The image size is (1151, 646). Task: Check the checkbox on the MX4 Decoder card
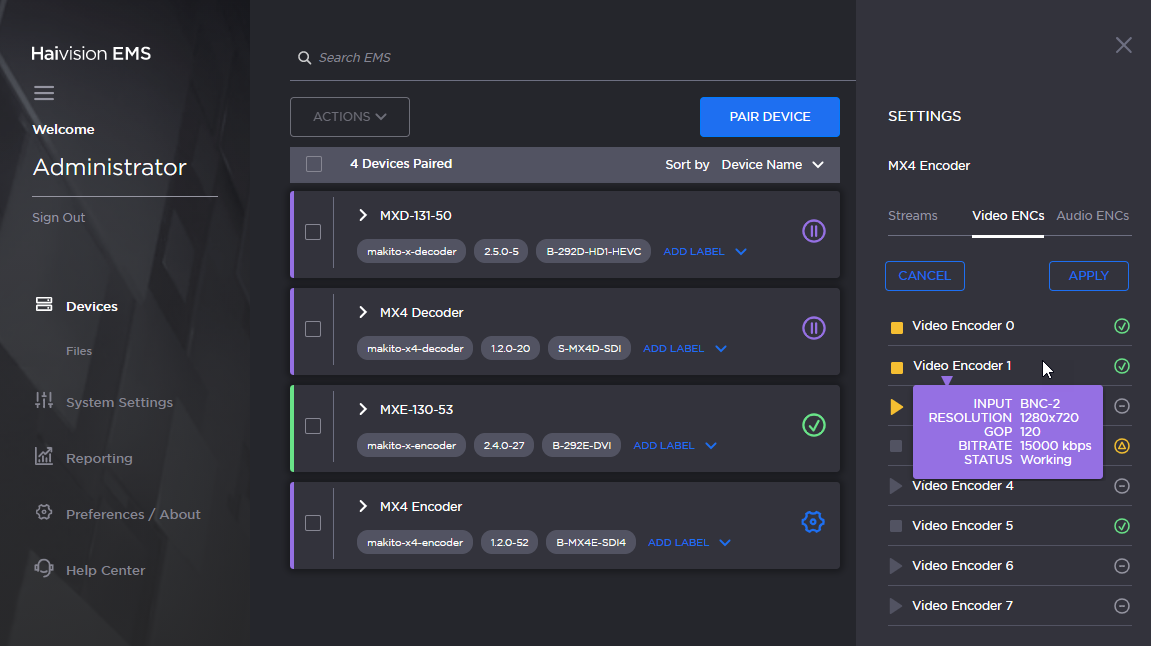[x=313, y=329]
